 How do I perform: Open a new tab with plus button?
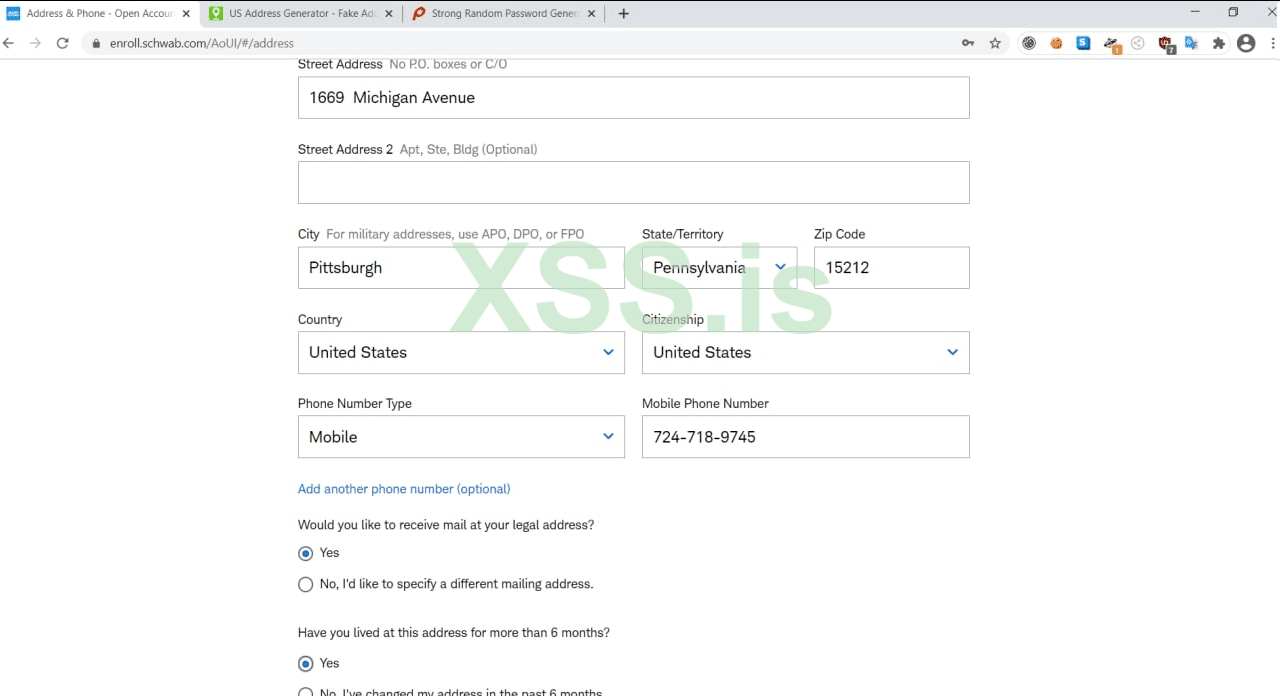[624, 14]
